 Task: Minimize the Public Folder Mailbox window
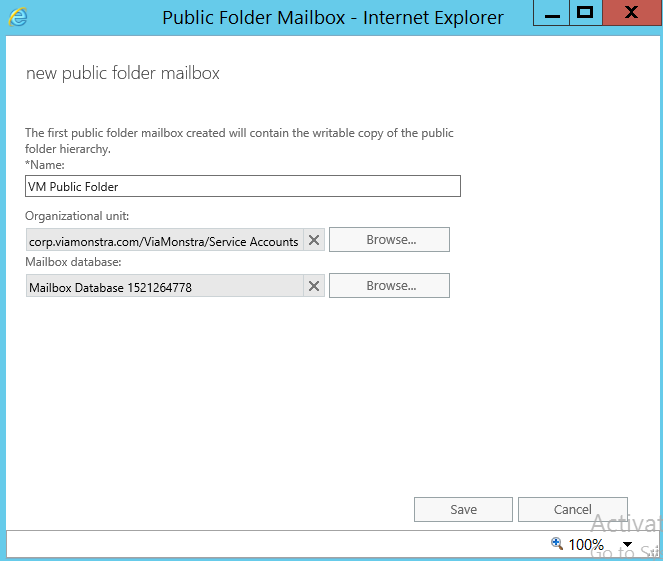[x=547, y=13]
